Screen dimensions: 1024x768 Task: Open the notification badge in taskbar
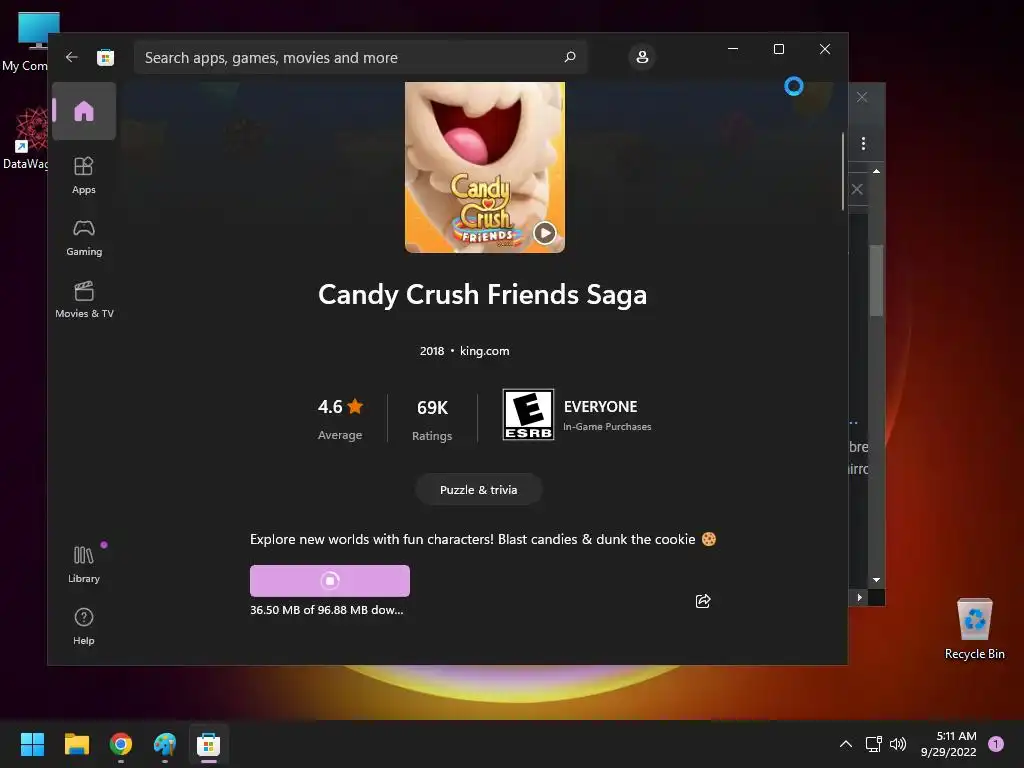coord(996,744)
